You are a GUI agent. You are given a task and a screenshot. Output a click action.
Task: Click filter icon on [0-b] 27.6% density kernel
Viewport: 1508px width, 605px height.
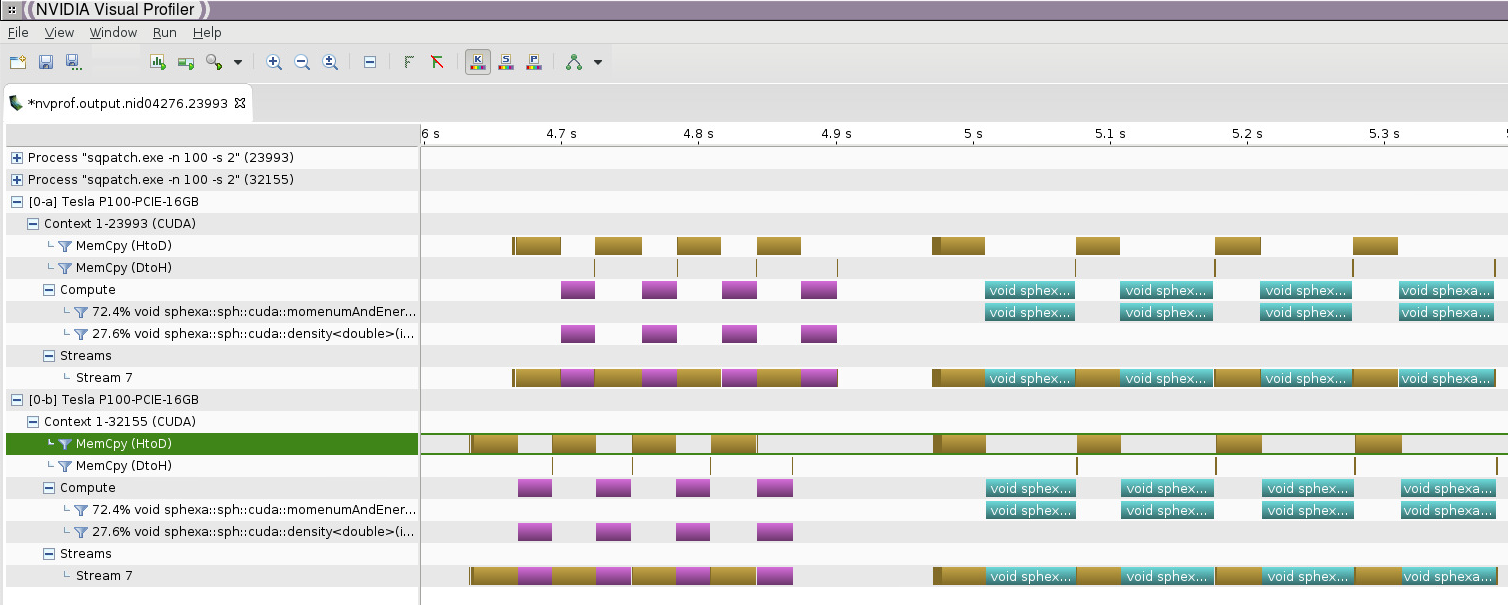[x=81, y=532]
